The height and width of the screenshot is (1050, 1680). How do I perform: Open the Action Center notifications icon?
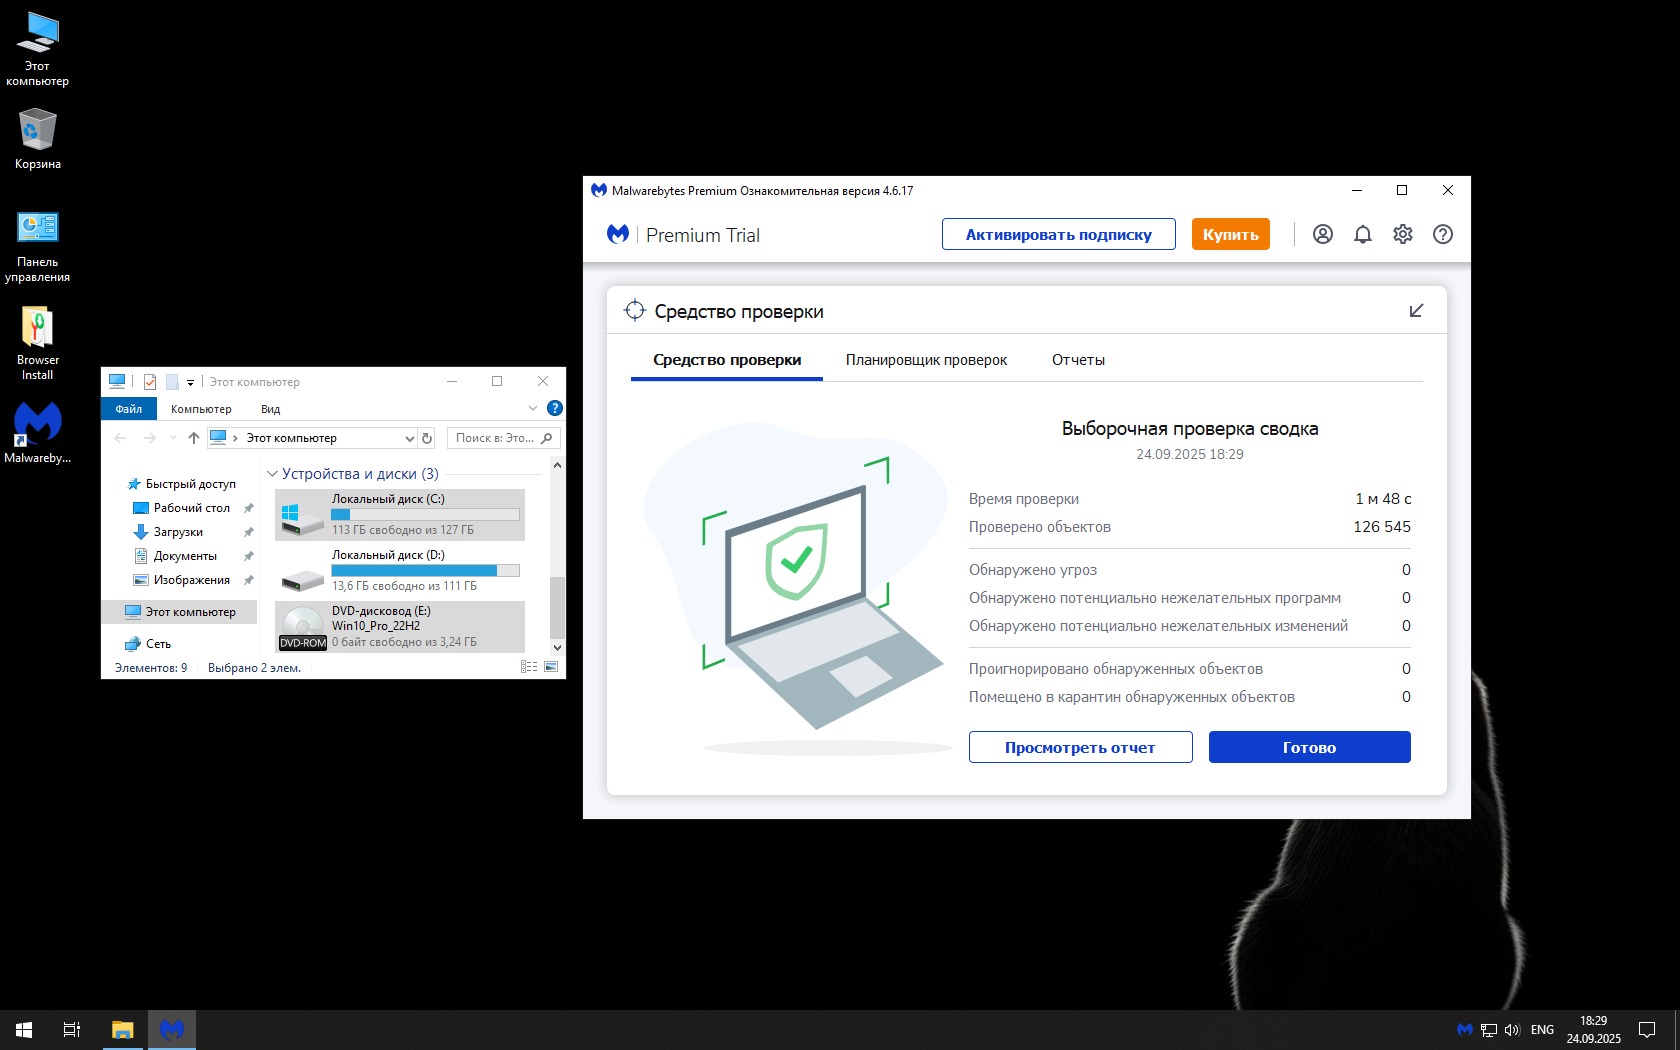pyautogui.click(x=1647, y=1030)
